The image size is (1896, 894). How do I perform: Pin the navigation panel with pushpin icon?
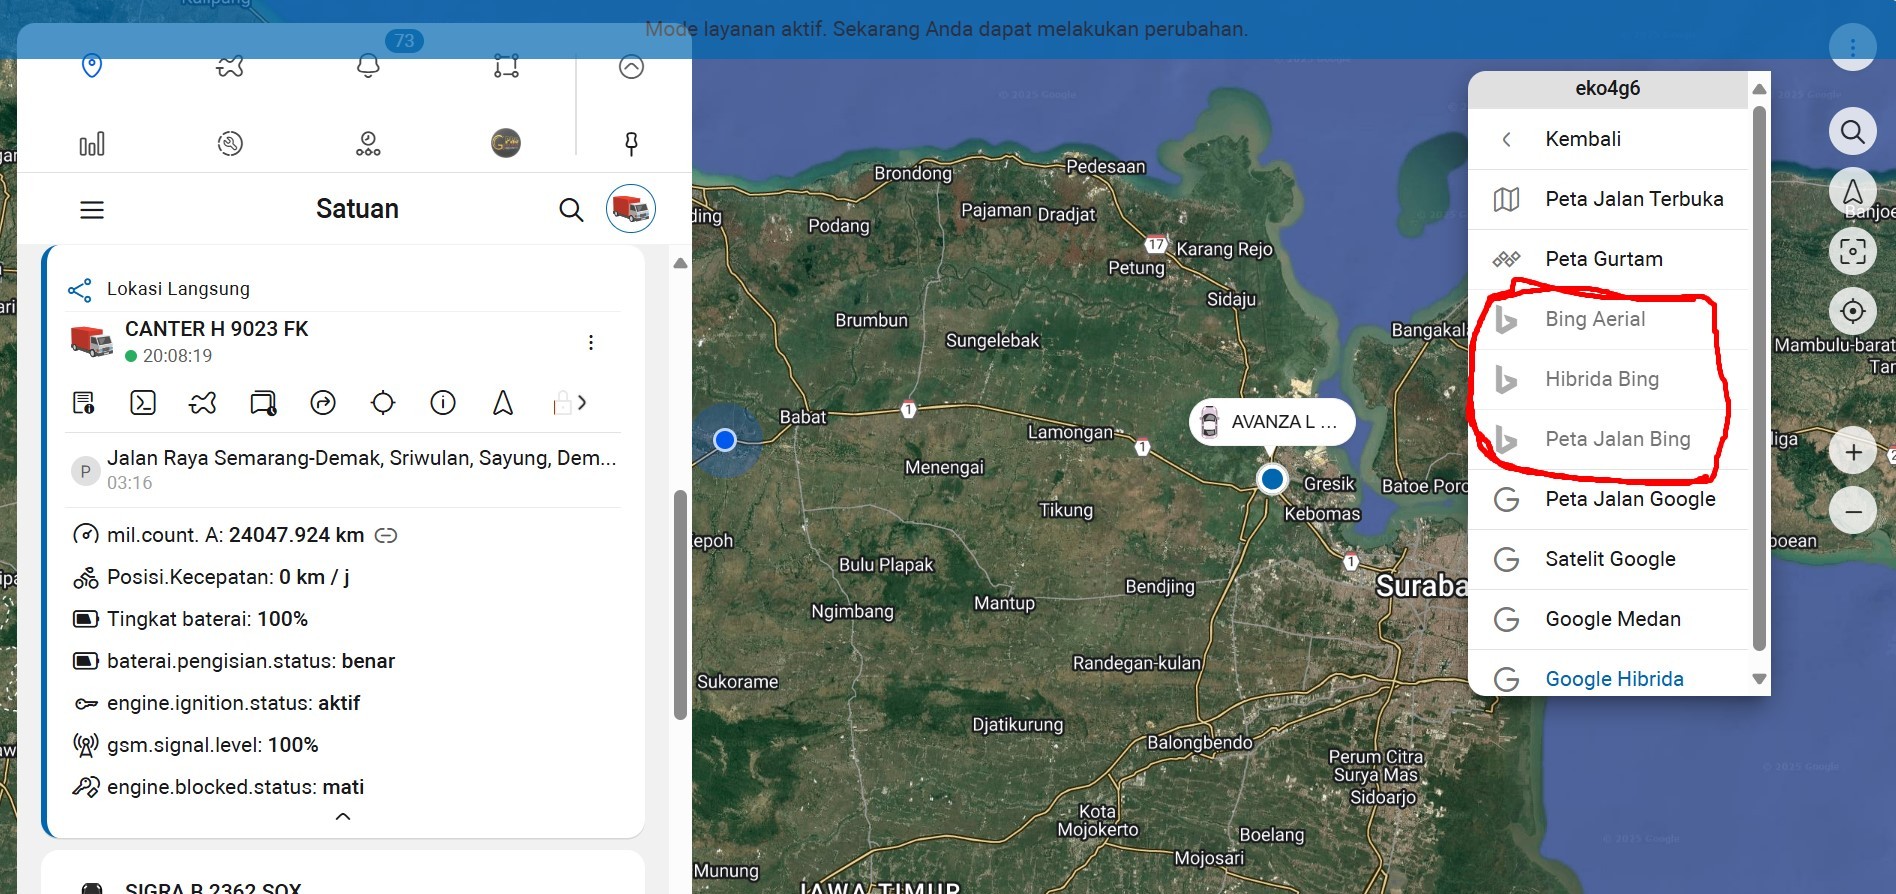(631, 144)
